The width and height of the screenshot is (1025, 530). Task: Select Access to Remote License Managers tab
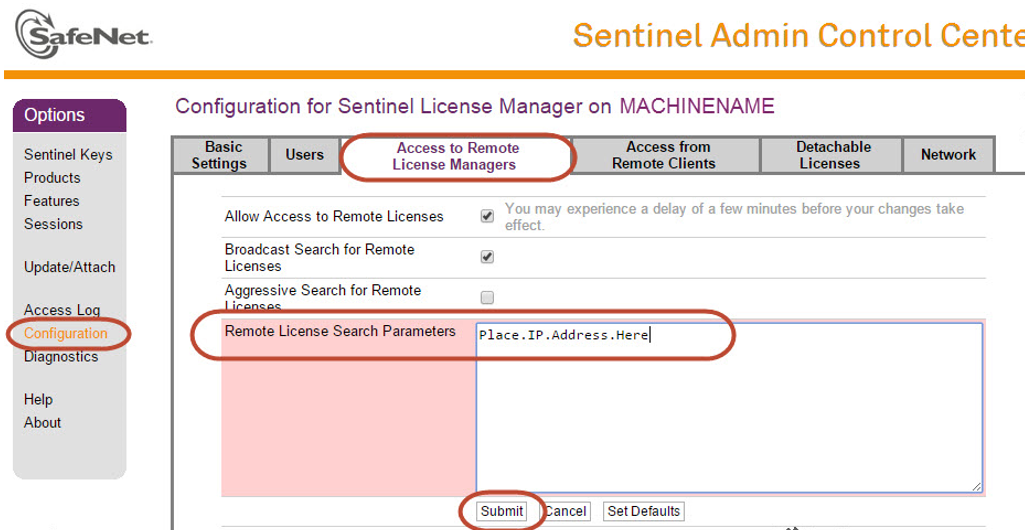tap(456, 156)
